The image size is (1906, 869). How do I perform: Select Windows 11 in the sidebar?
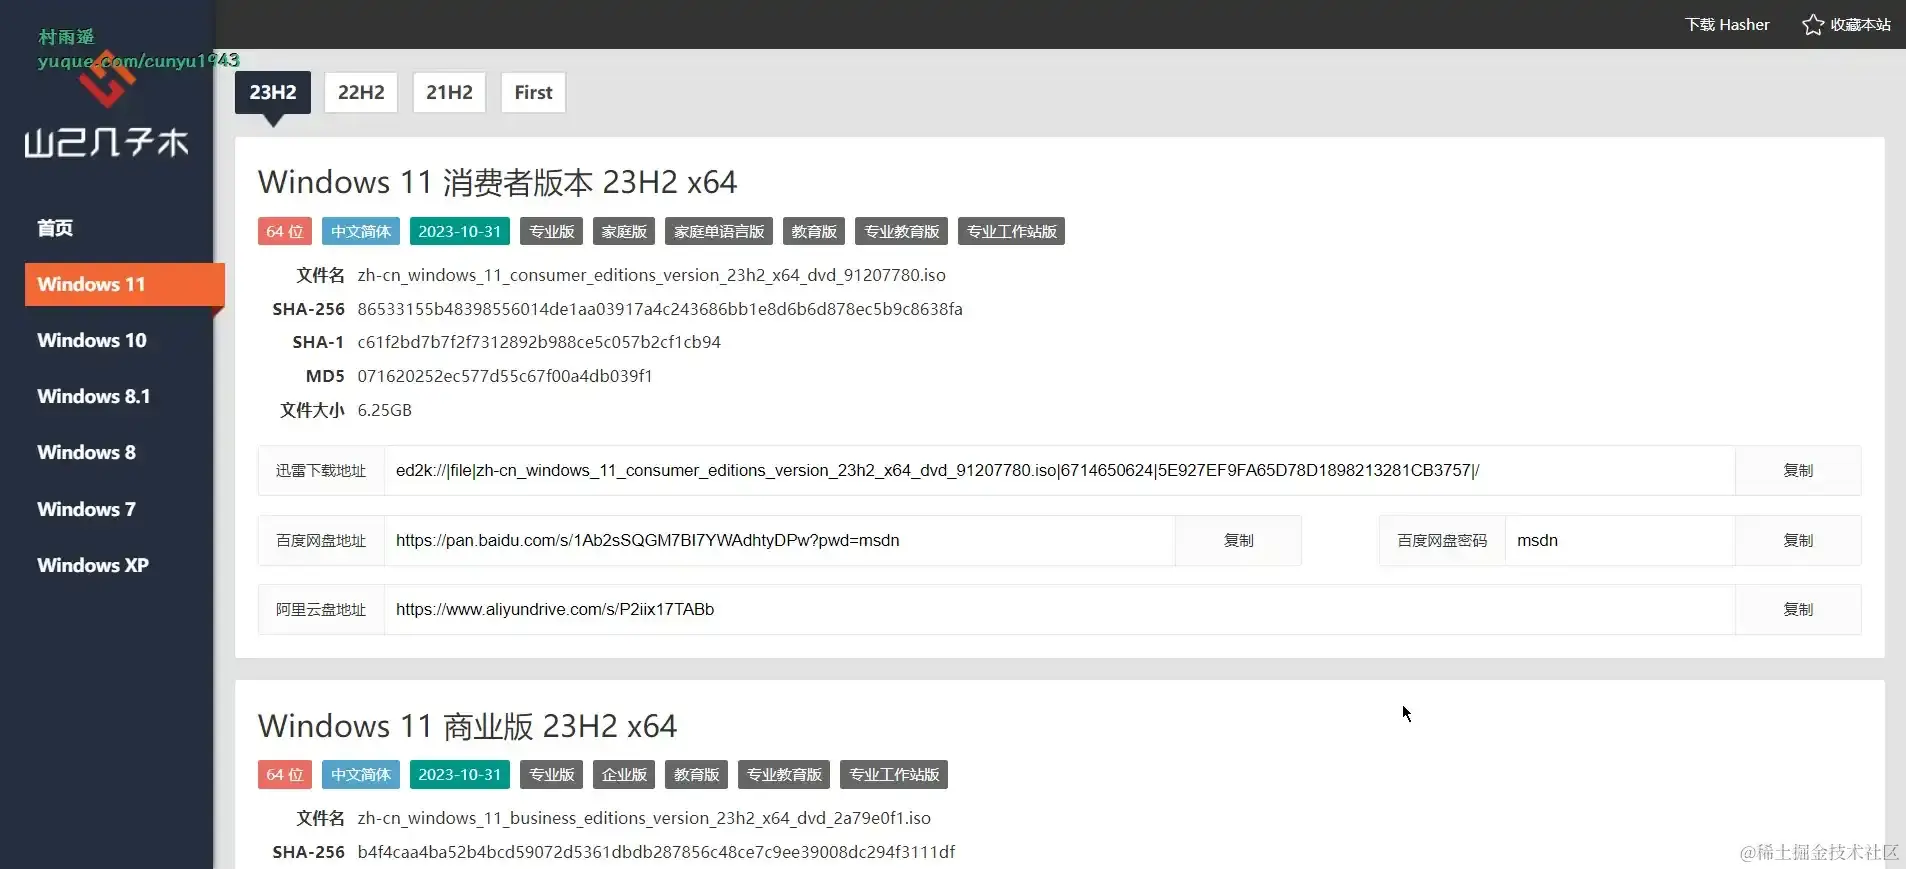pyautogui.click(x=125, y=284)
